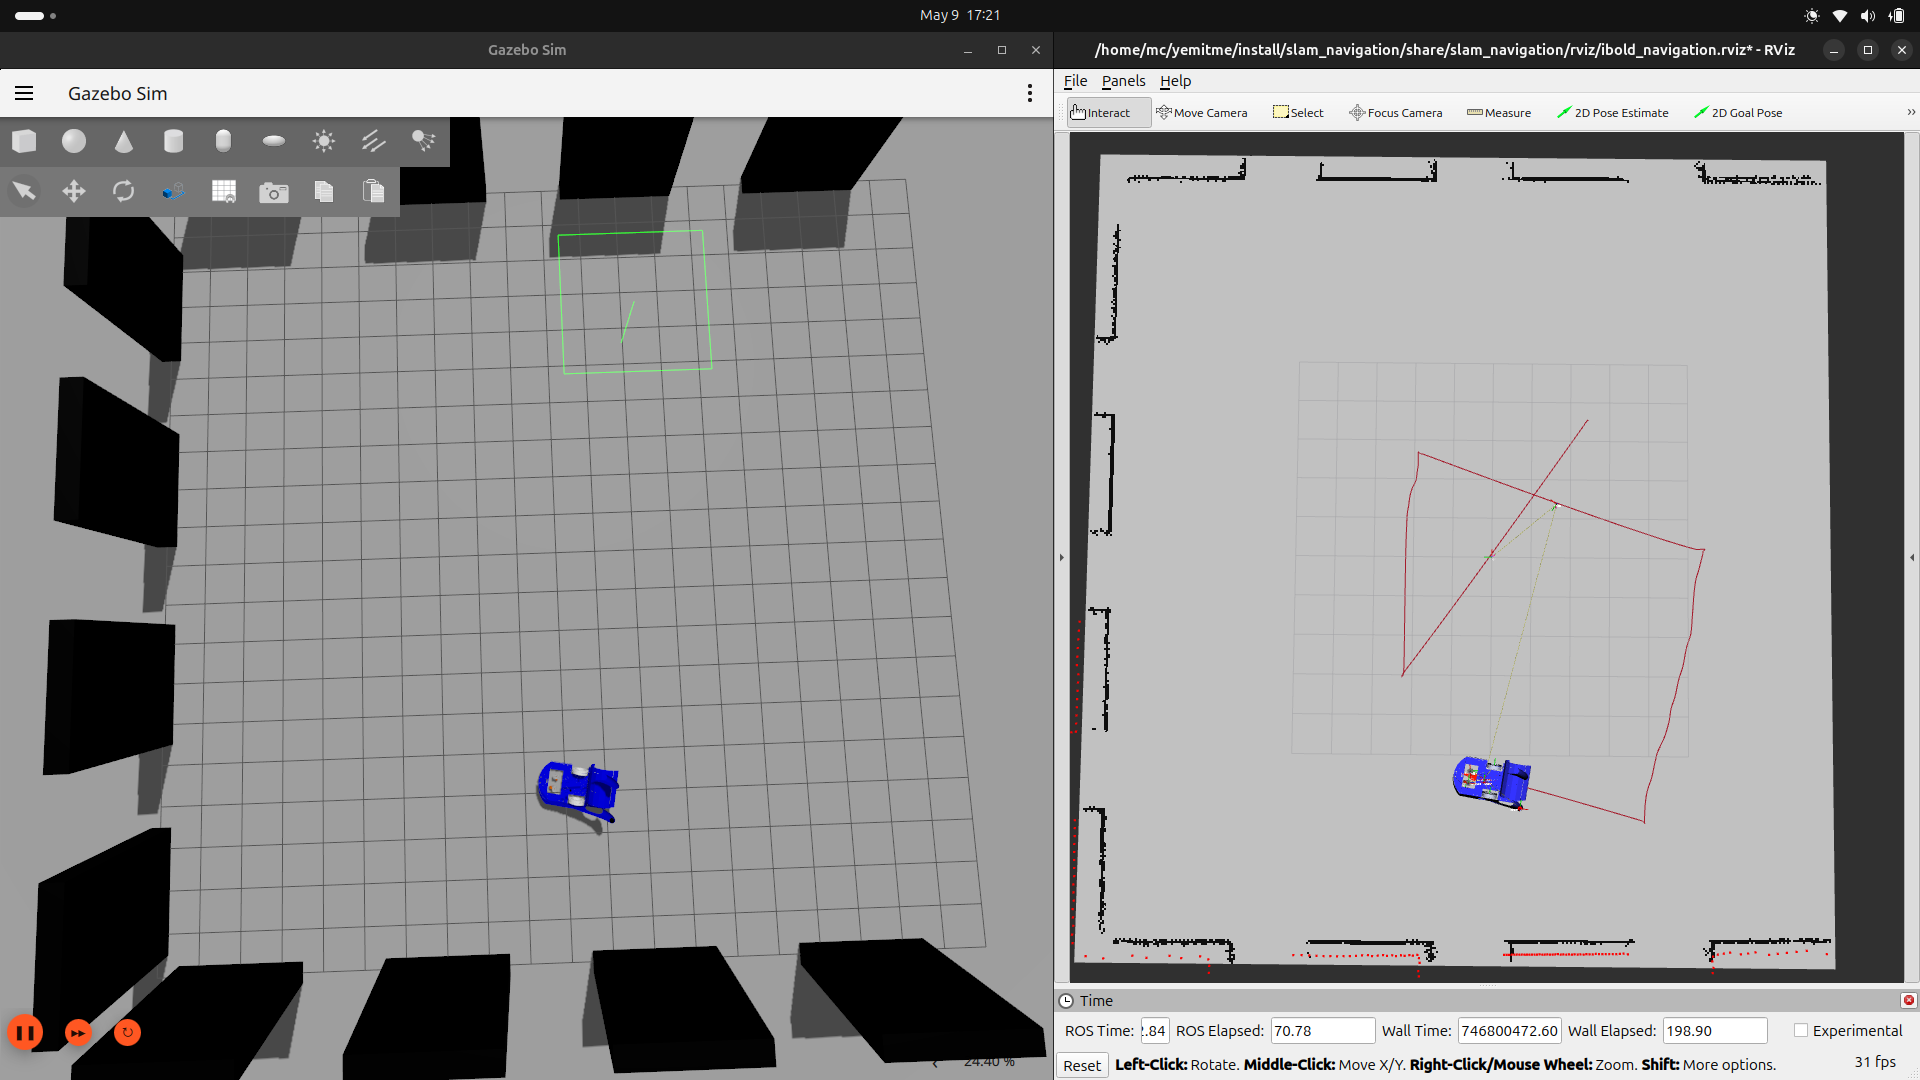Insert a sphere shape
Viewport: 1920px width, 1080px height.
74,141
